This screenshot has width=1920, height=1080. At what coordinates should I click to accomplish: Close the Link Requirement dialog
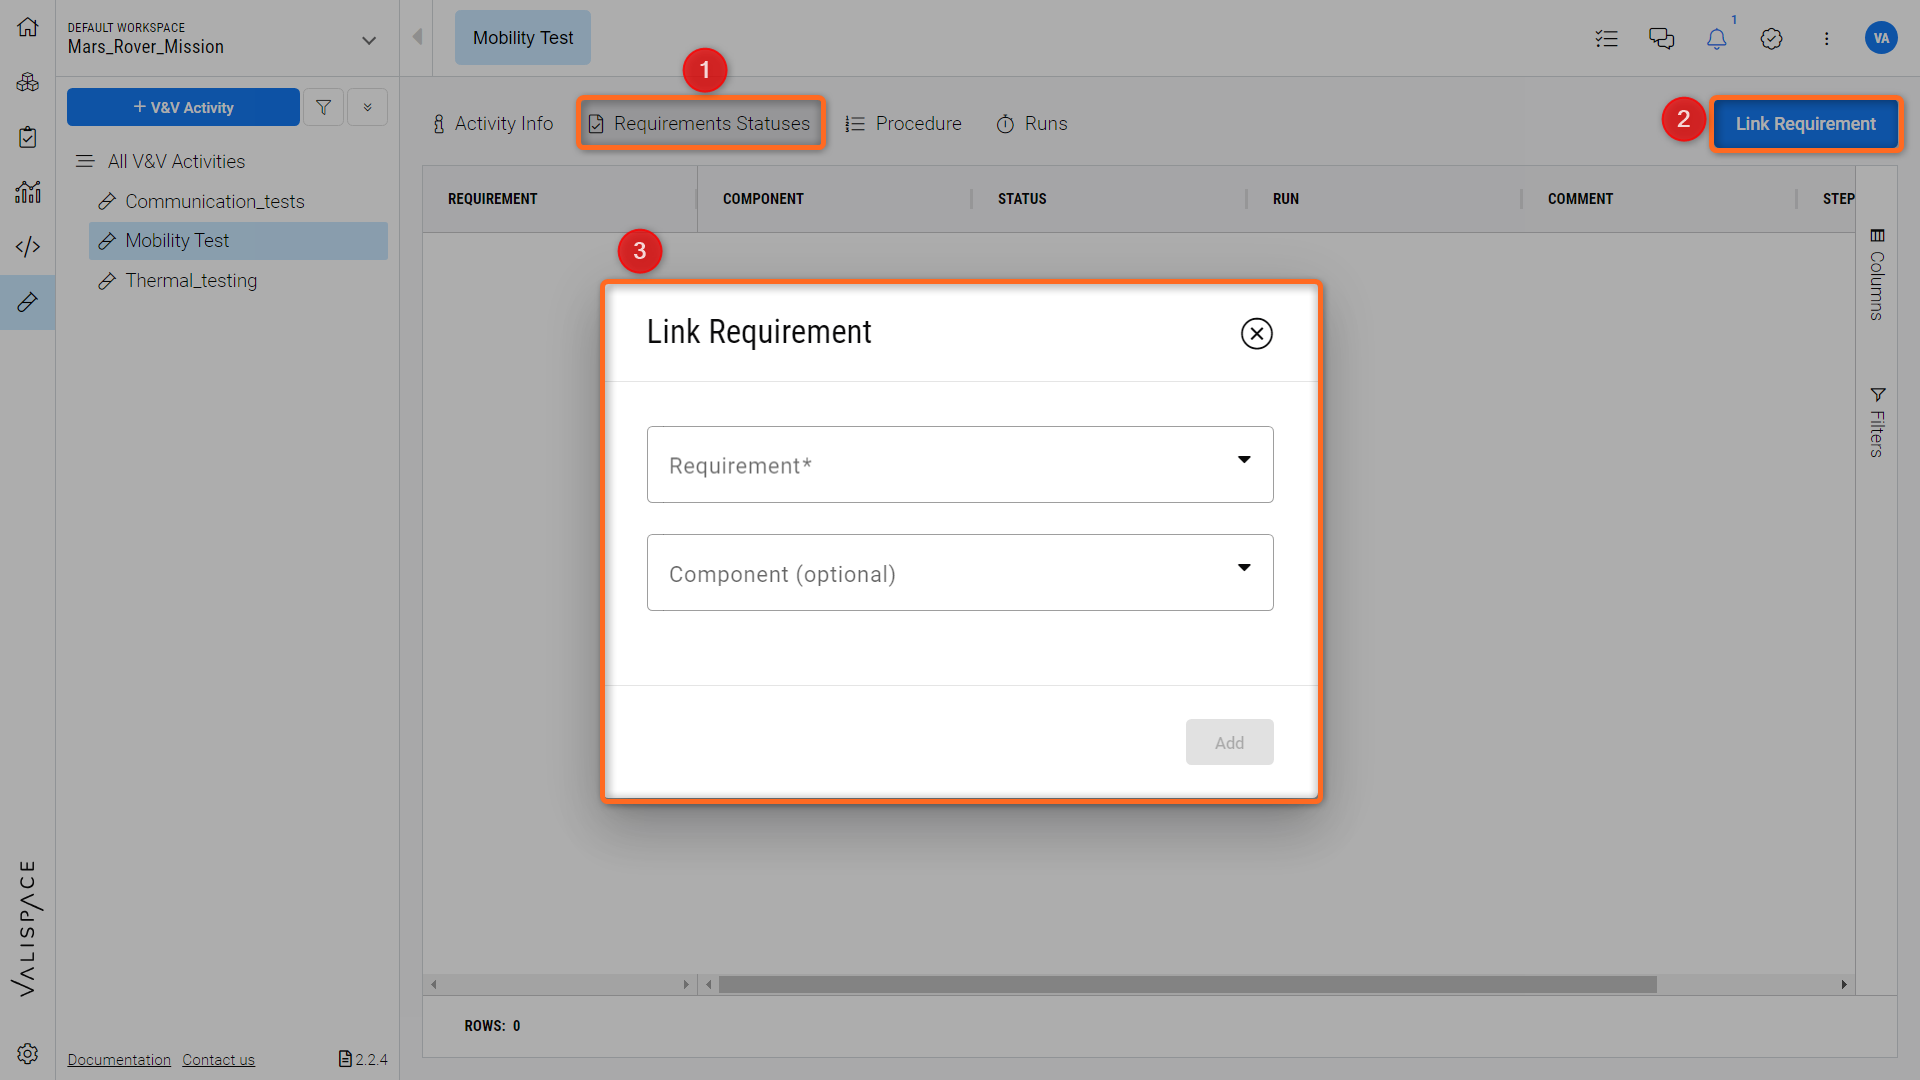tap(1256, 333)
